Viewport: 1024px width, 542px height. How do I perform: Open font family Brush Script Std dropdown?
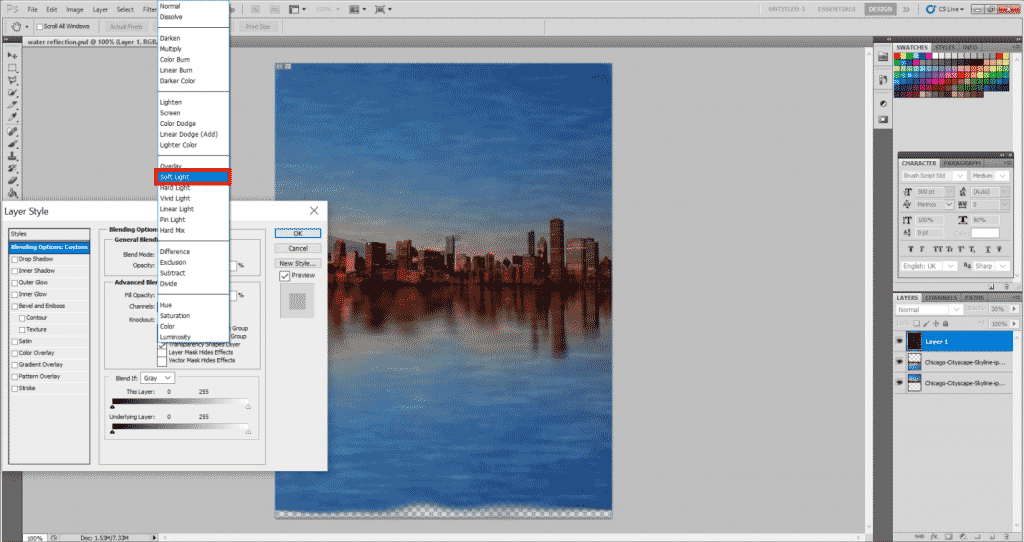(934, 176)
